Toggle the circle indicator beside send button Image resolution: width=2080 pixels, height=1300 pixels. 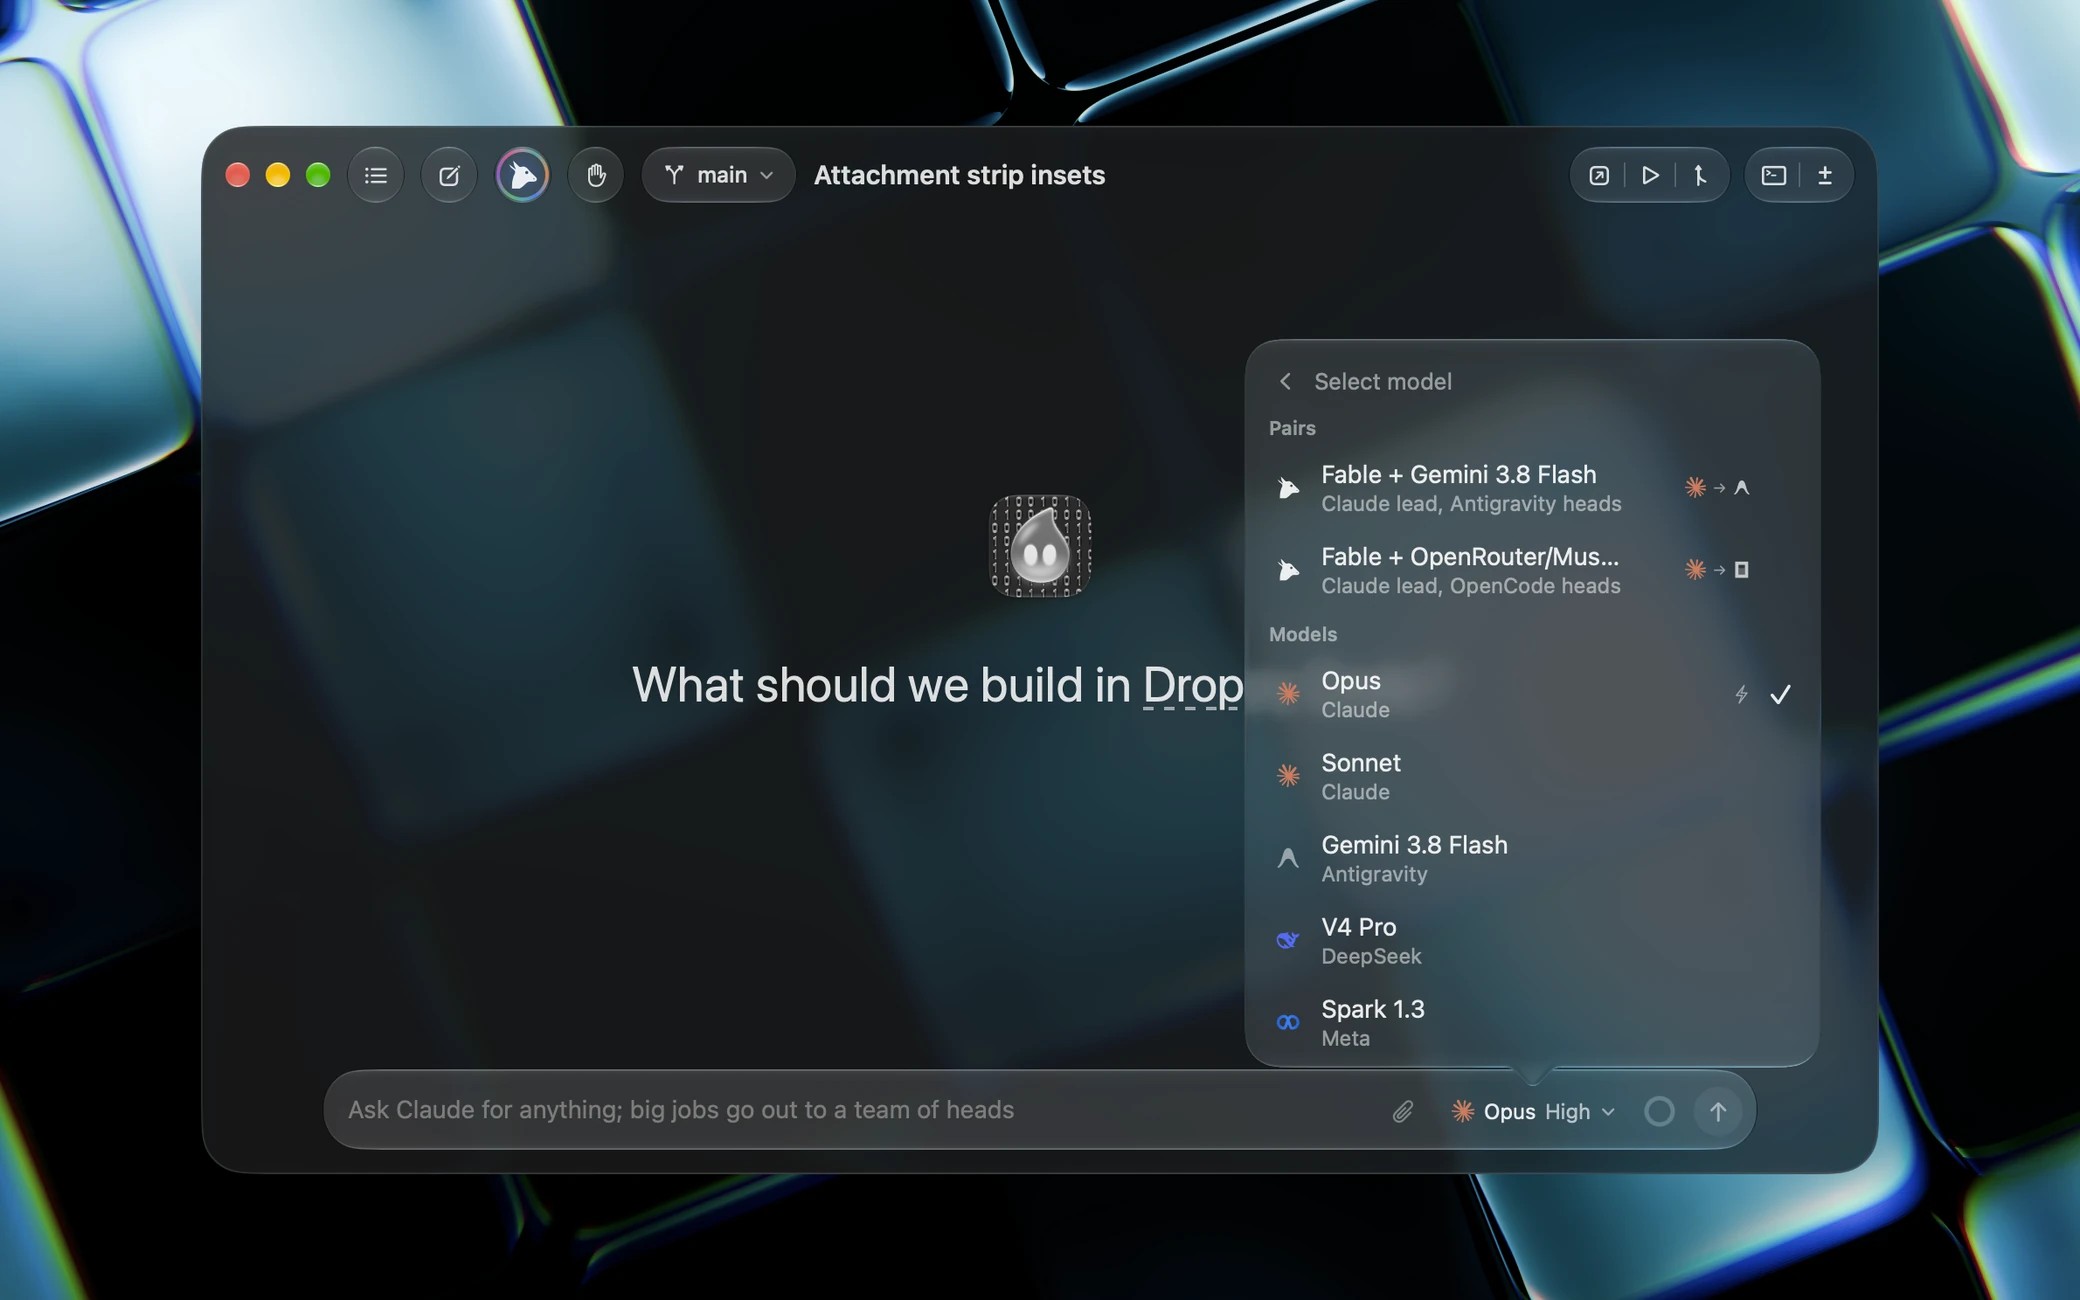tap(1659, 1111)
